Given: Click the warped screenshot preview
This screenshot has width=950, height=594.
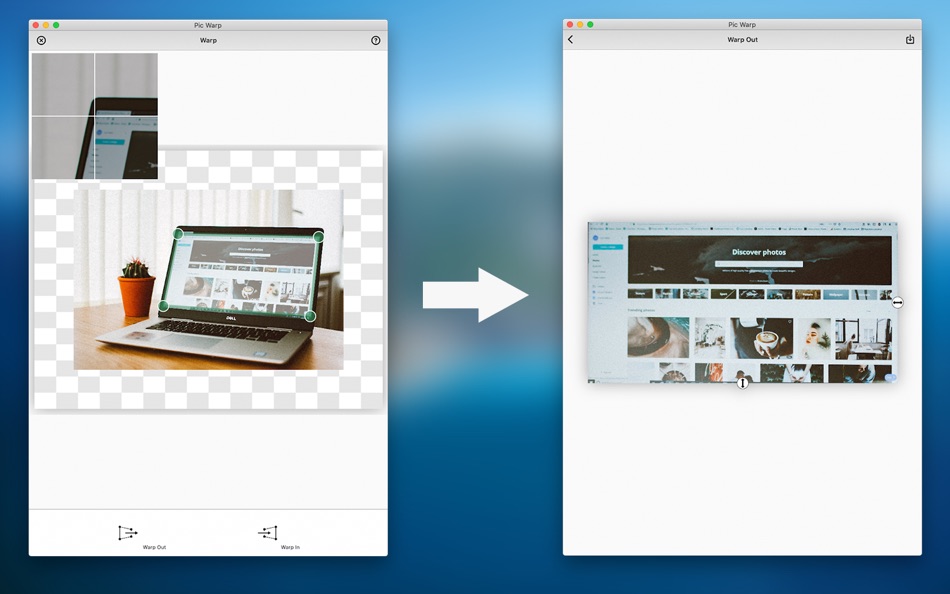Looking at the screenshot, I should (740, 300).
